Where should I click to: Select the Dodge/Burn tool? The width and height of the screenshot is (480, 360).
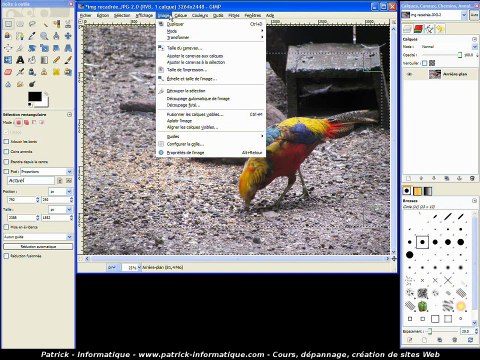pyautogui.click(x=32, y=84)
